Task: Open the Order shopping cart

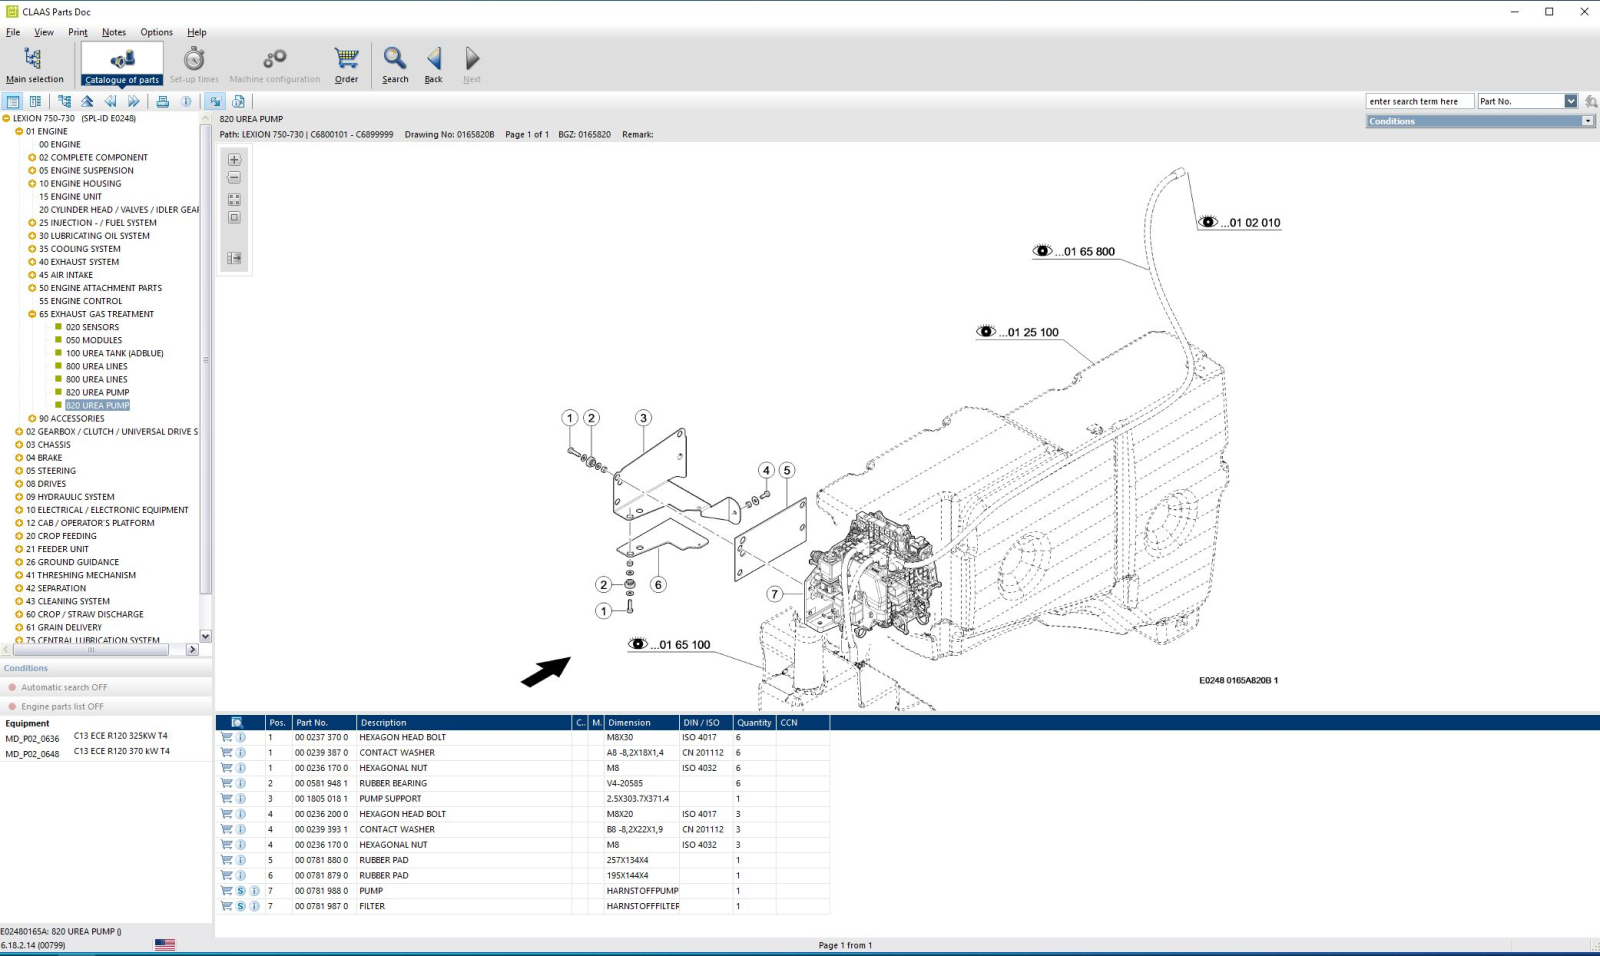Action: coord(346,65)
